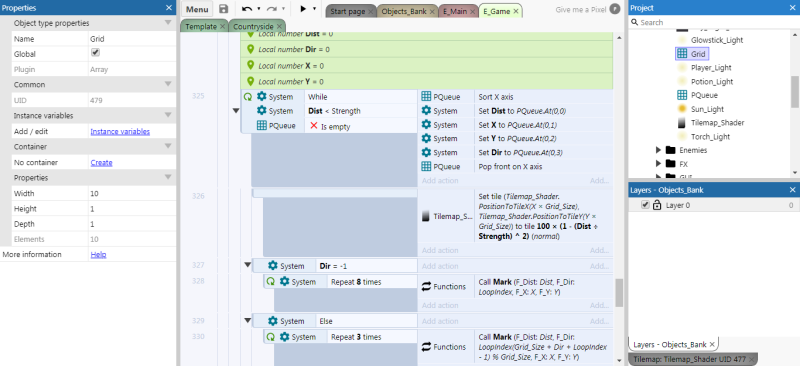This screenshot has height=366, width=800.
Task: Expand the Enemies folder
Action: point(659,150)
